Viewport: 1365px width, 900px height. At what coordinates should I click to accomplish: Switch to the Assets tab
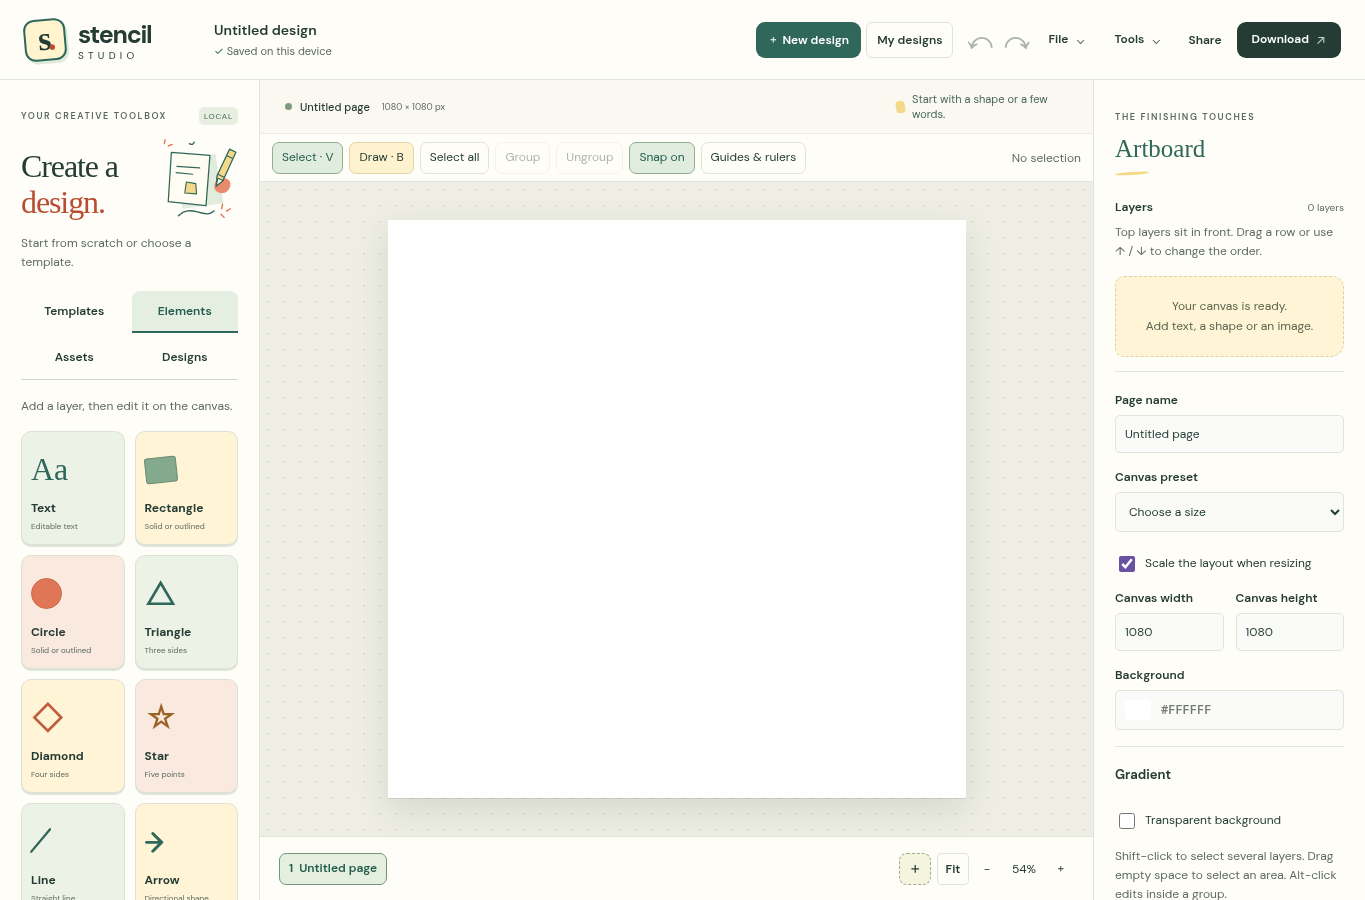point(74,357)
